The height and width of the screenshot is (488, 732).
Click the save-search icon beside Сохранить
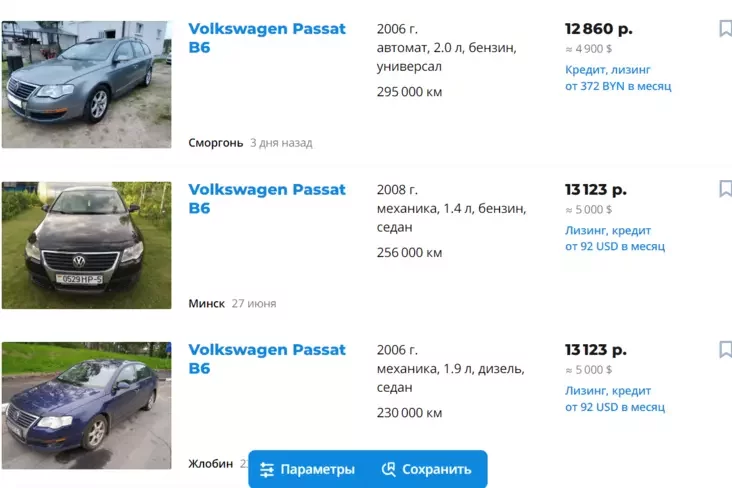[x=388, y=469]
